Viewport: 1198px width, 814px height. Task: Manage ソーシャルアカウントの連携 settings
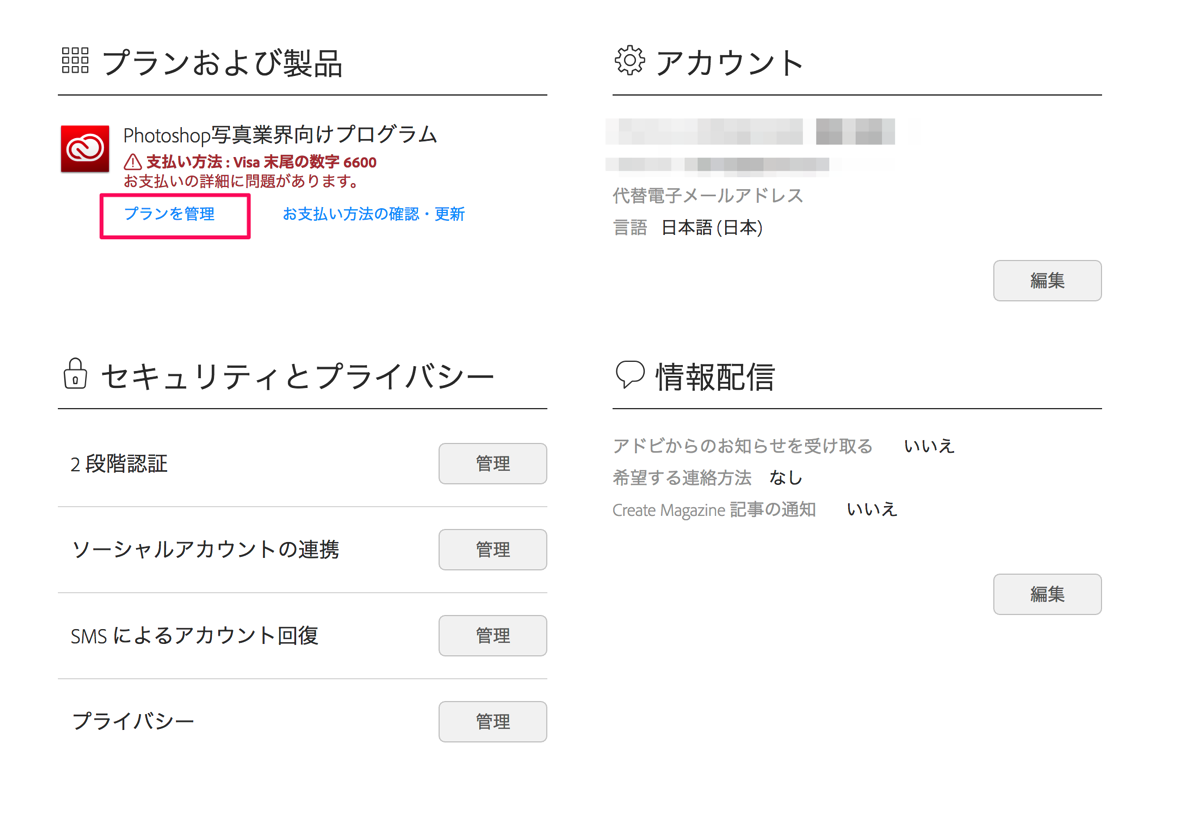click(x=492, y=550)
